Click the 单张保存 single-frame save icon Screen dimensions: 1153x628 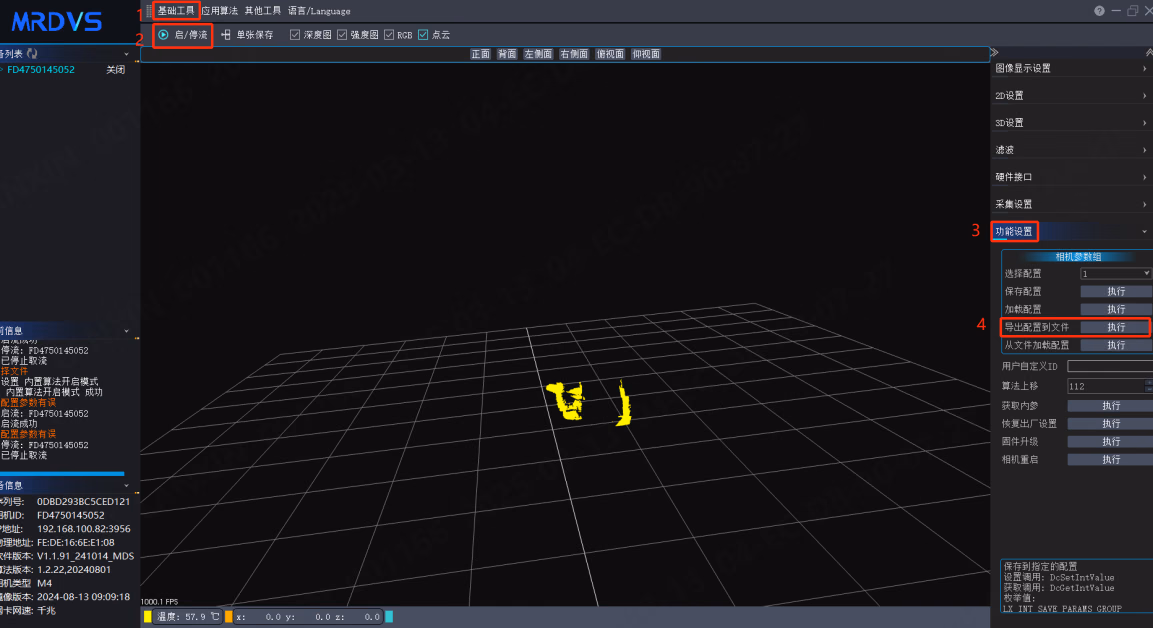226,35
